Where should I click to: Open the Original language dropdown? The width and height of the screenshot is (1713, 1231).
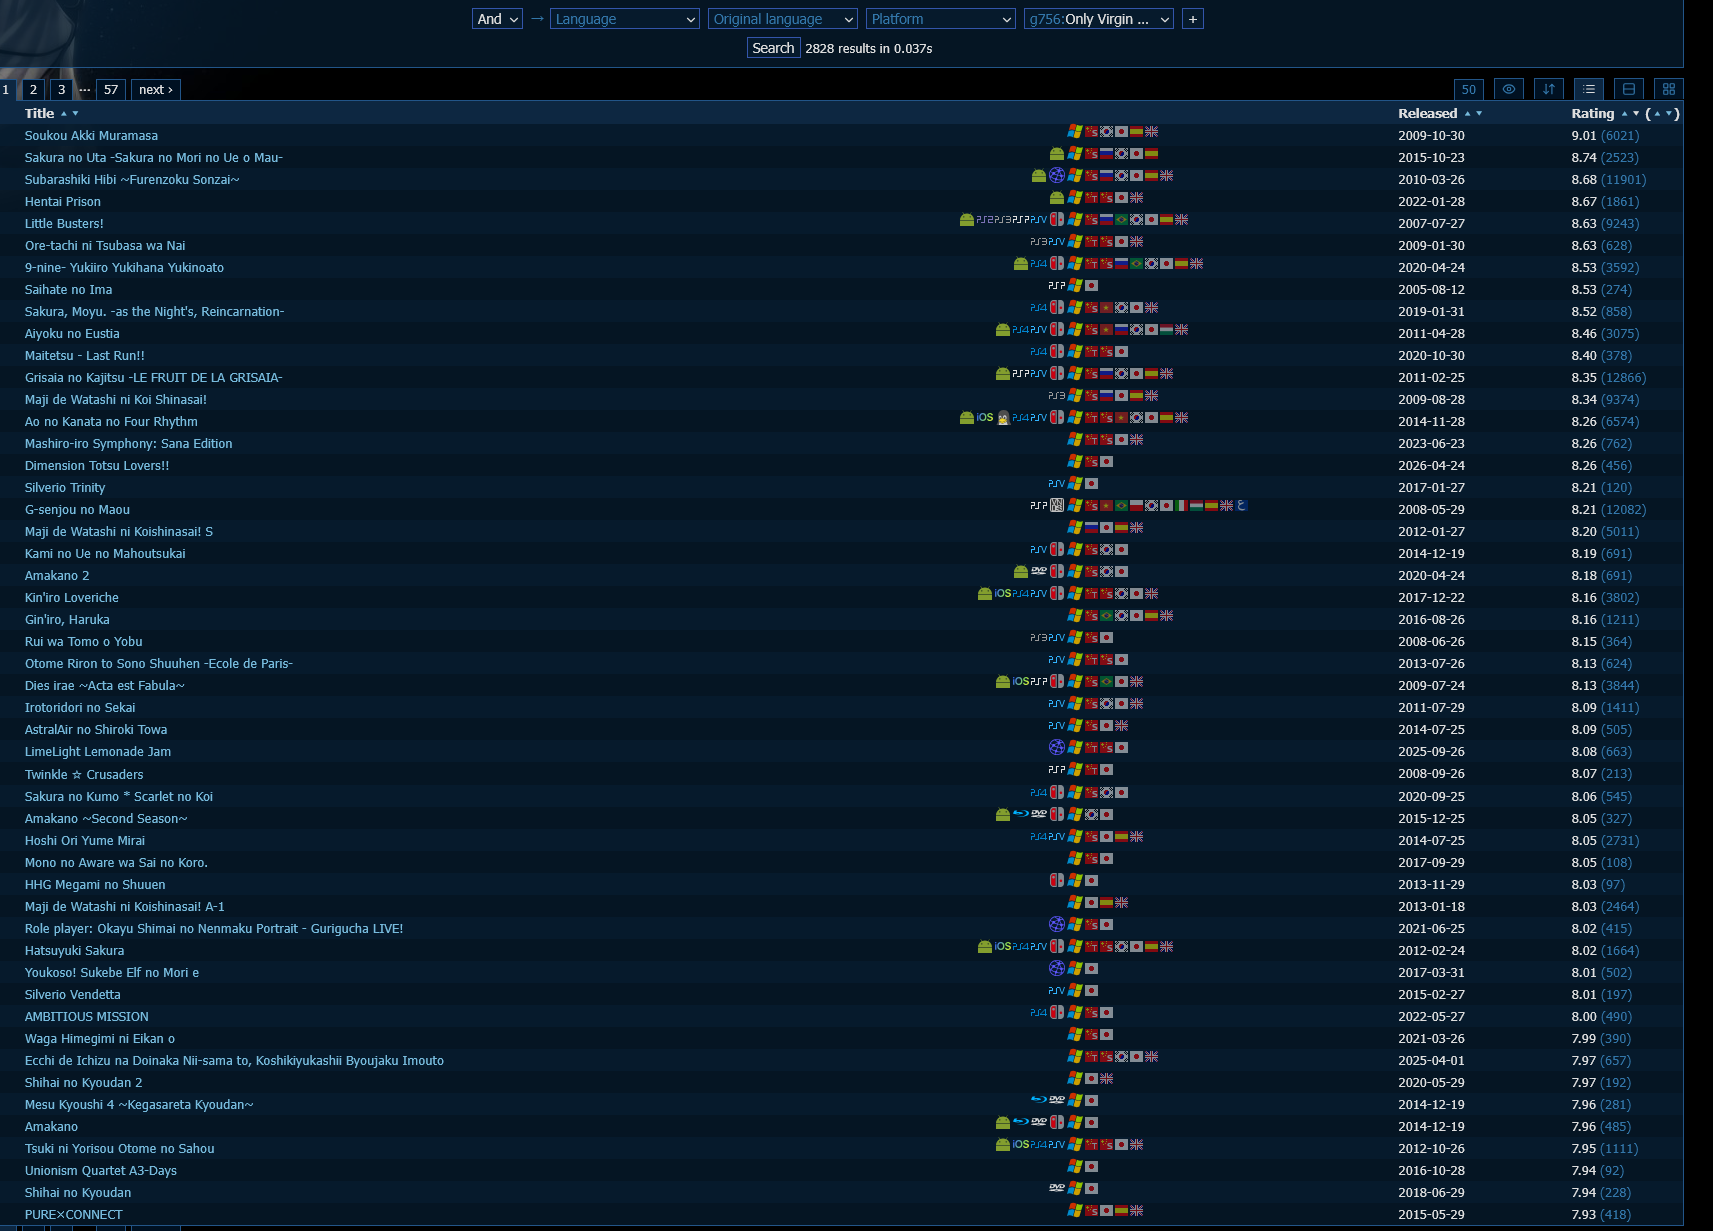tap(783, 19)
